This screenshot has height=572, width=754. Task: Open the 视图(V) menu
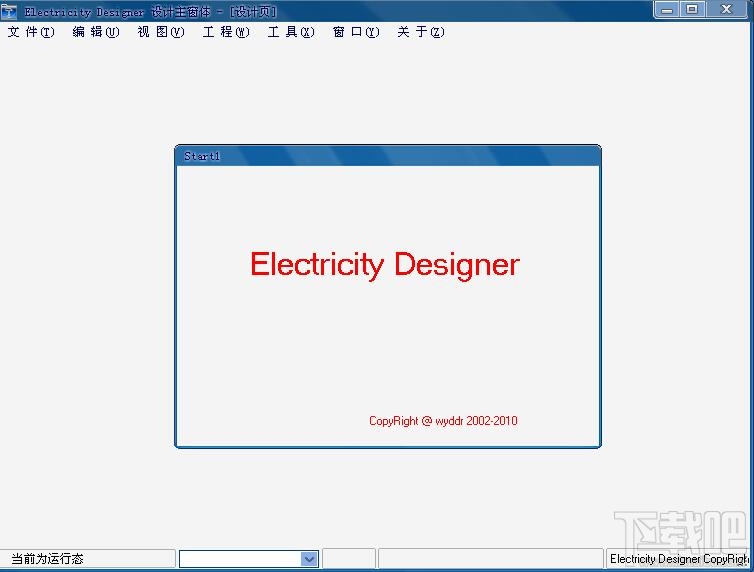[x=161, y=32]
